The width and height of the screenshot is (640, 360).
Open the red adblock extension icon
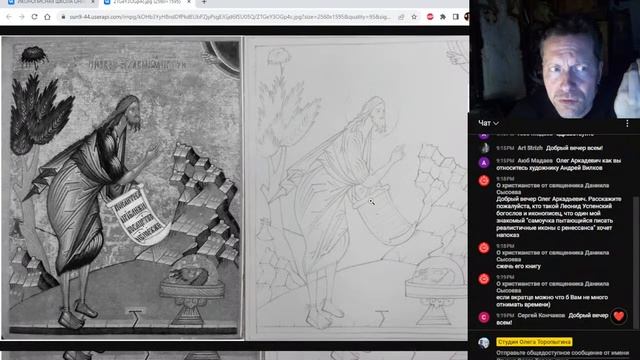(x=430, y=17)
